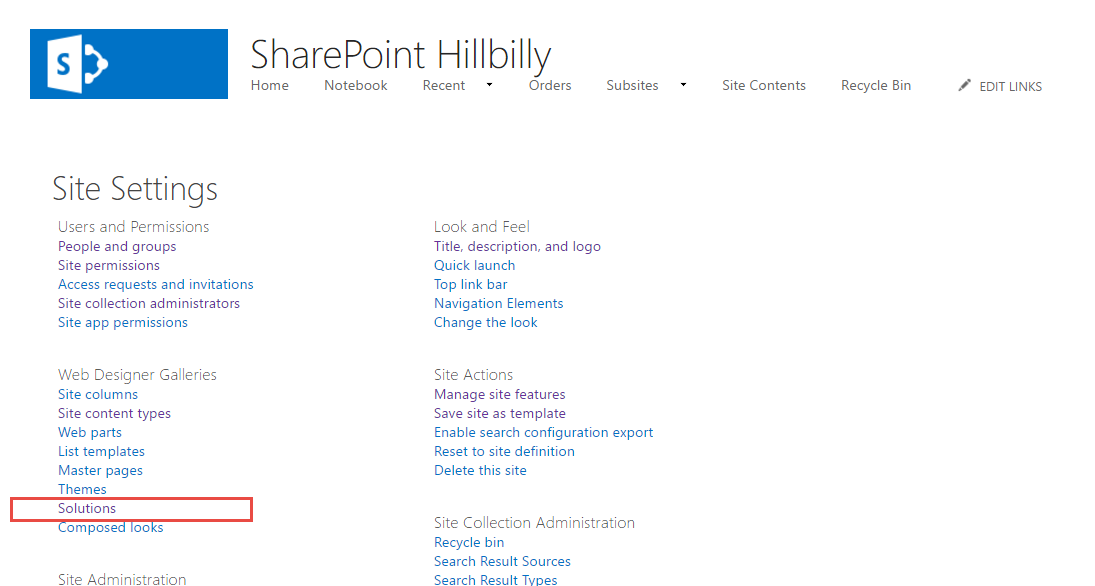Image resolution: width=1095 pixels, height=586 pixels.
Task: Click EDIT LINKS text
Action: pyautogui.click(x=1011, y=87)
